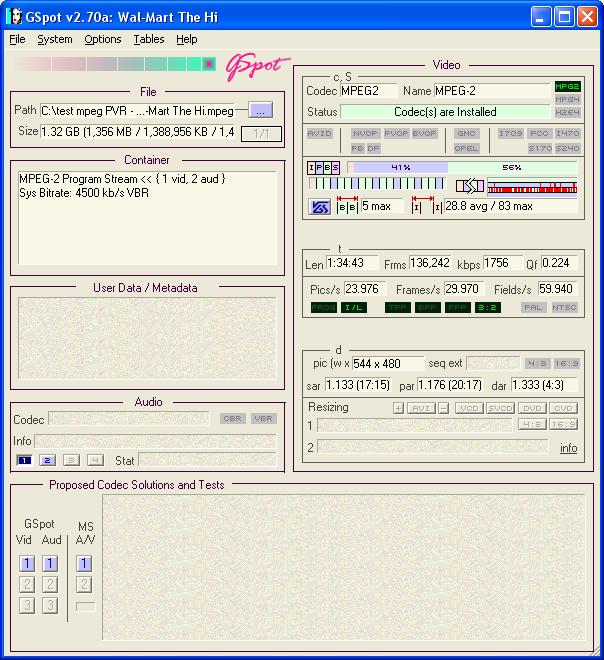Click the FCC indicator
The width and height of the screenshot is (604, 660).
(539, 133)
